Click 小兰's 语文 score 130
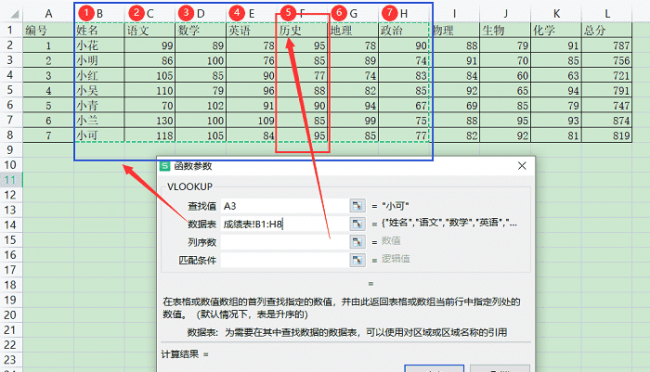This screenshot has height=372, width=650. [x=150, y=120]
